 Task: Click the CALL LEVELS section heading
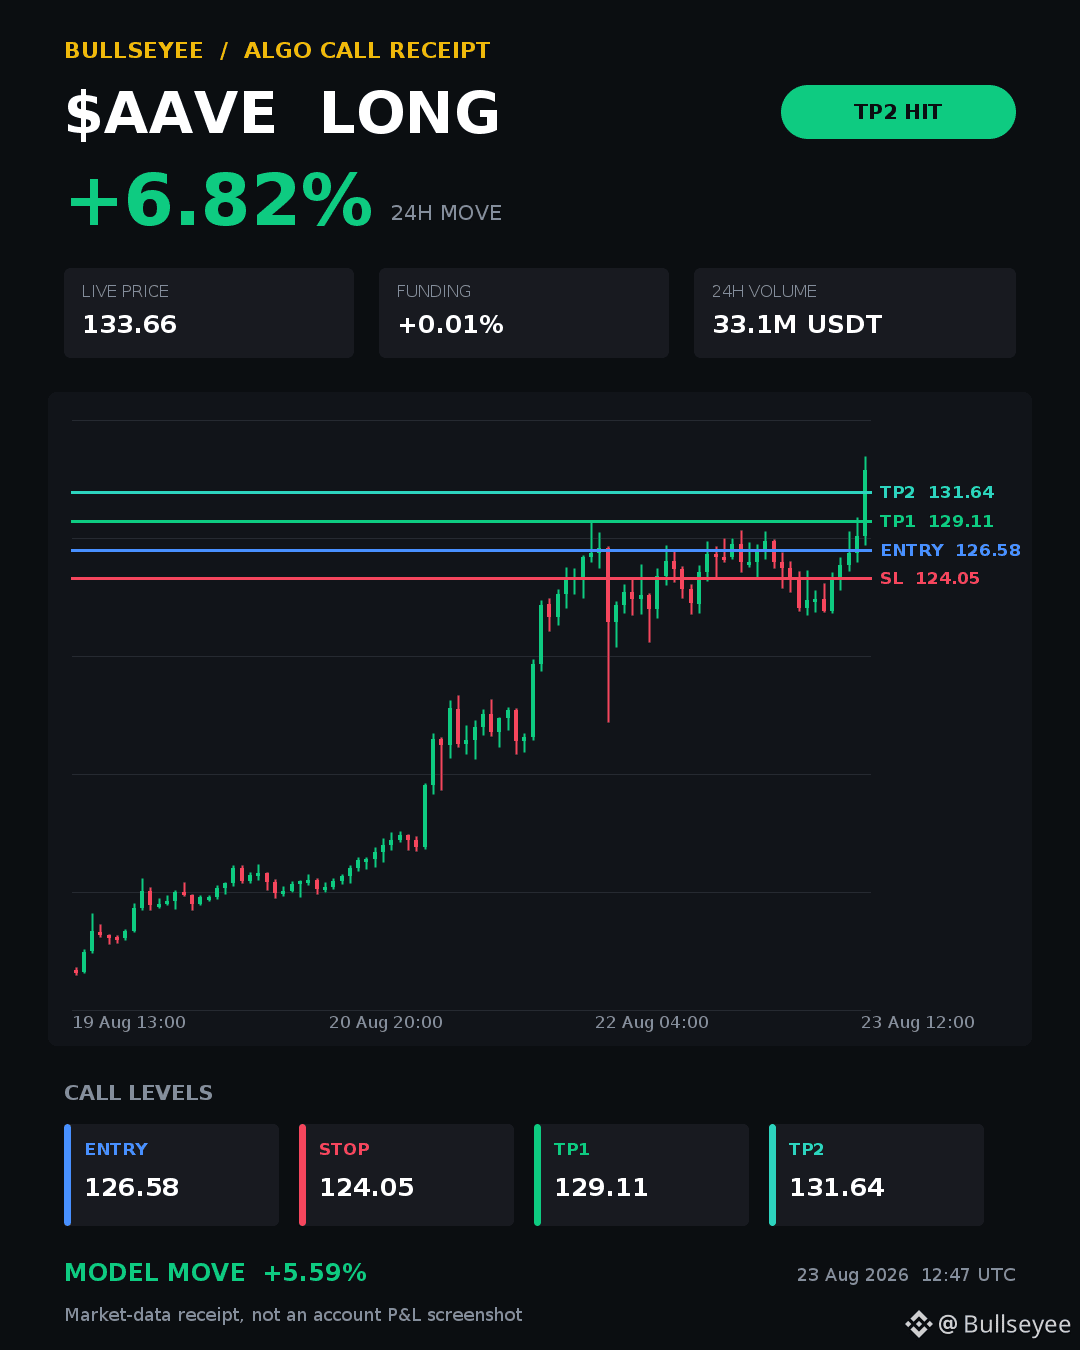[139, 1093]
